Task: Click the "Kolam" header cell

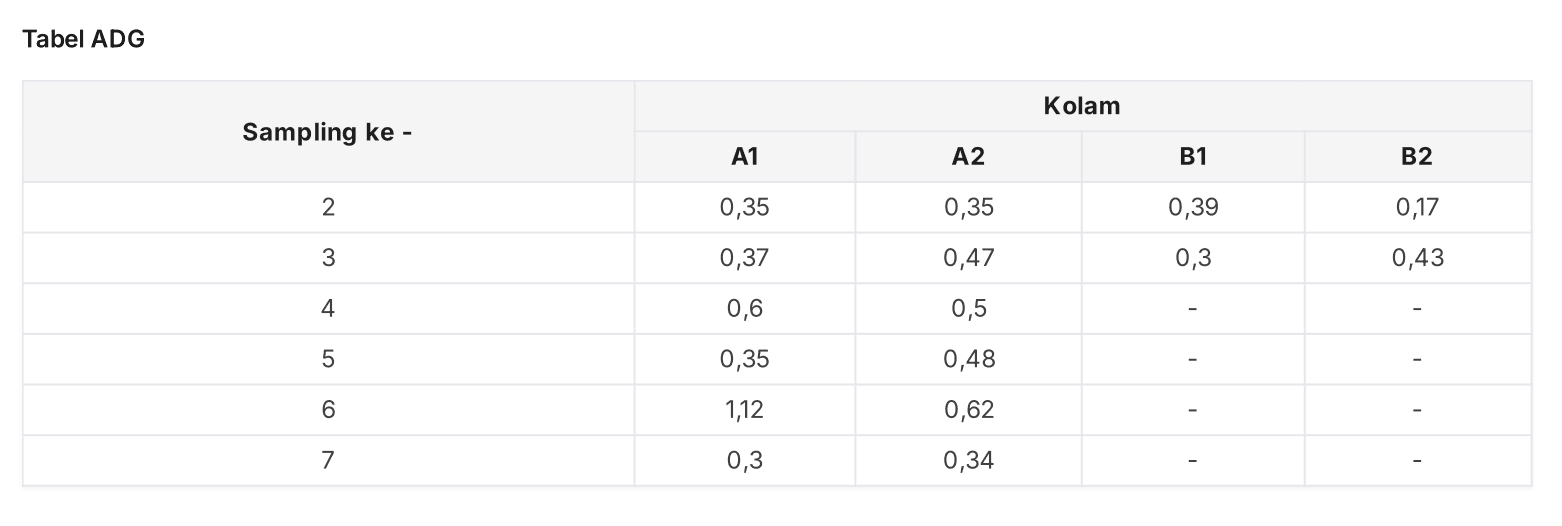Action: click(1082, 106)
